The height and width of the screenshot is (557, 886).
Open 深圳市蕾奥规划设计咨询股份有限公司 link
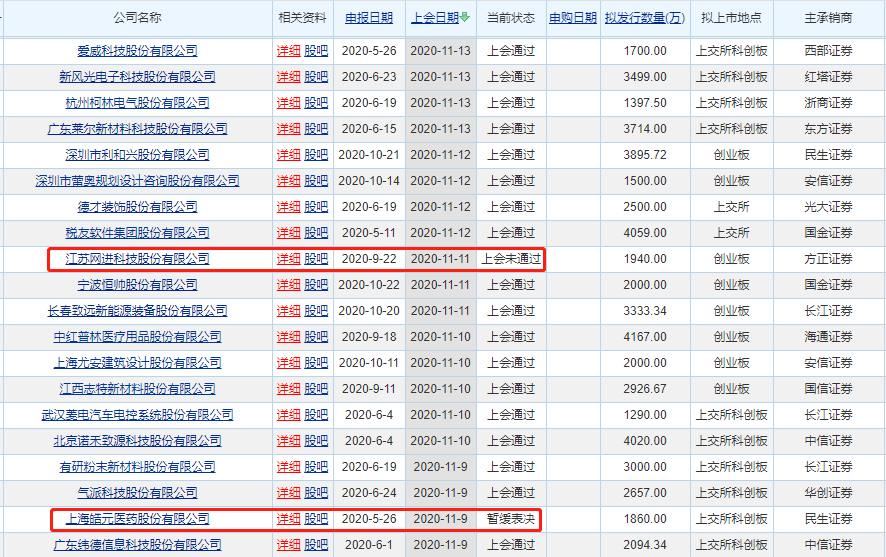(137, 181)
